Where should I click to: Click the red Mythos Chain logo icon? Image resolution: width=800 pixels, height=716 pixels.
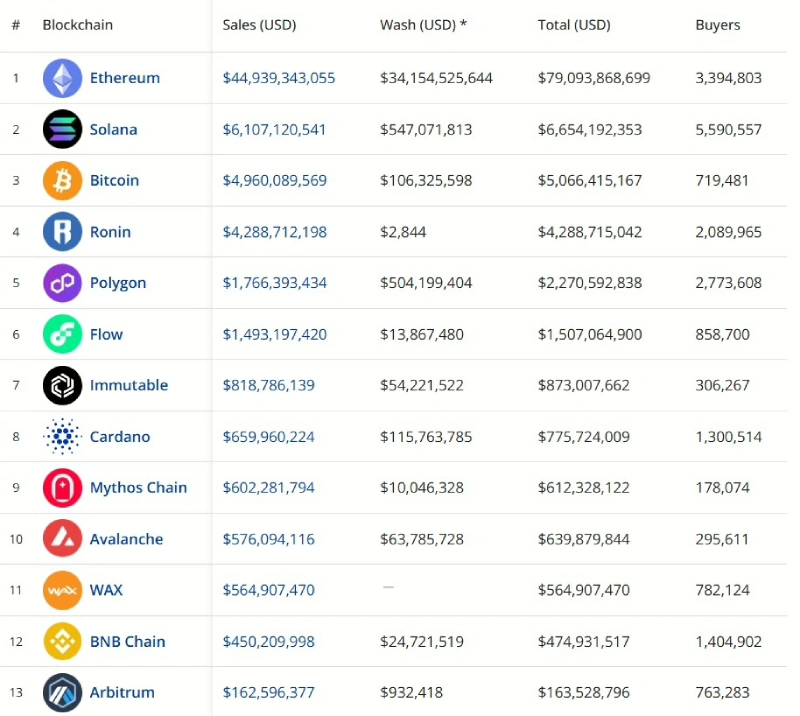62,488
